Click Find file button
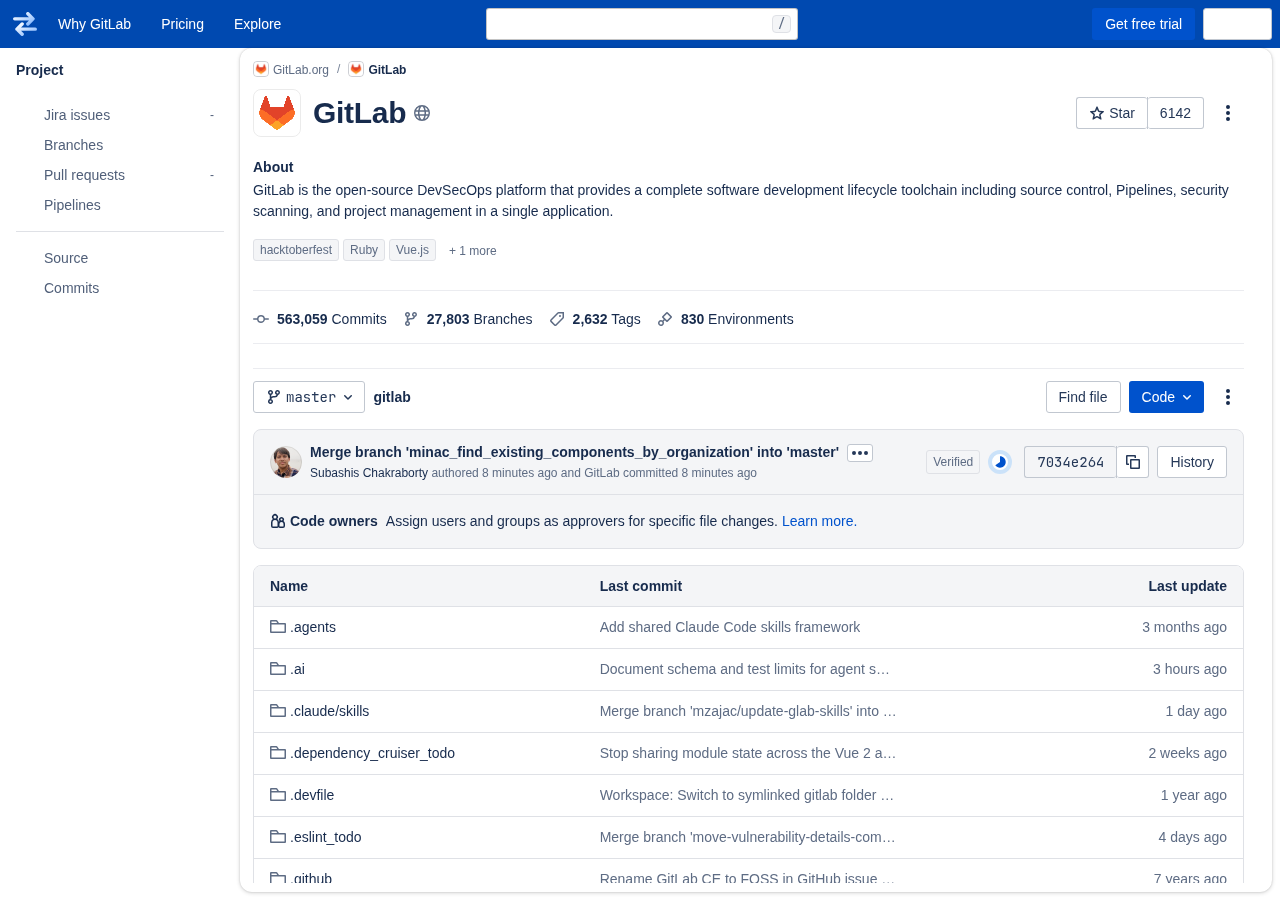The image size is (1280, 900). pyautogui.click(x=1083, y=397)
